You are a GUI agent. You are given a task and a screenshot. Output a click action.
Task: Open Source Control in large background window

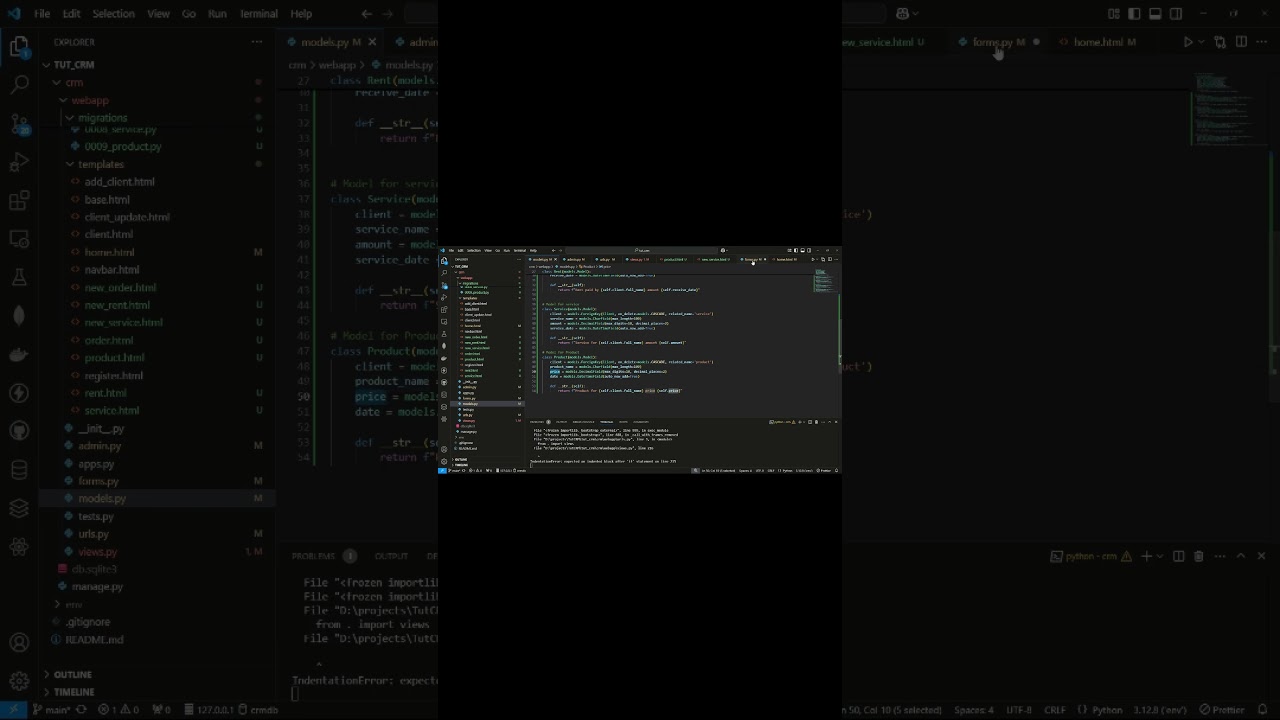(19, 123)
